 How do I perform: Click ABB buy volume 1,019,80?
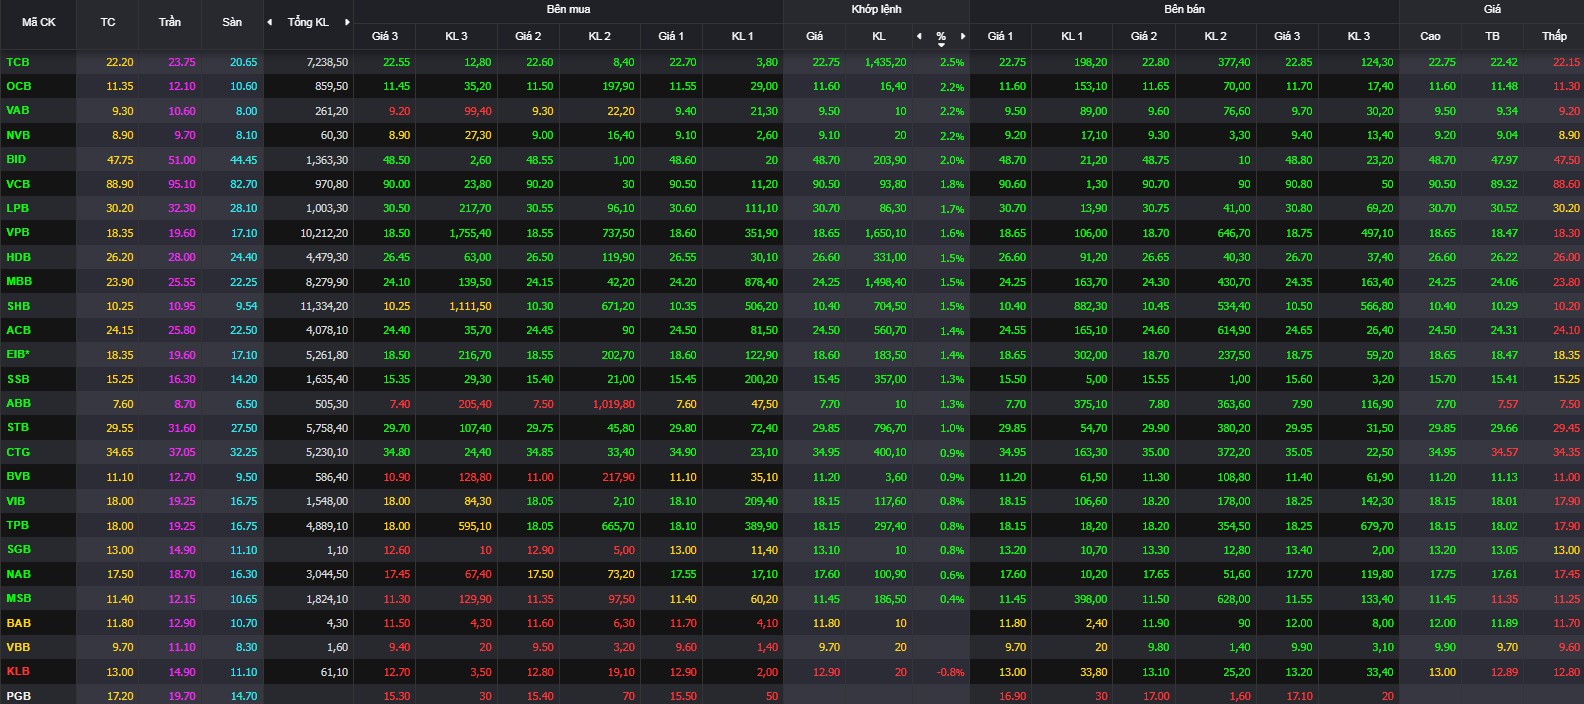click(x=614, y=404)
